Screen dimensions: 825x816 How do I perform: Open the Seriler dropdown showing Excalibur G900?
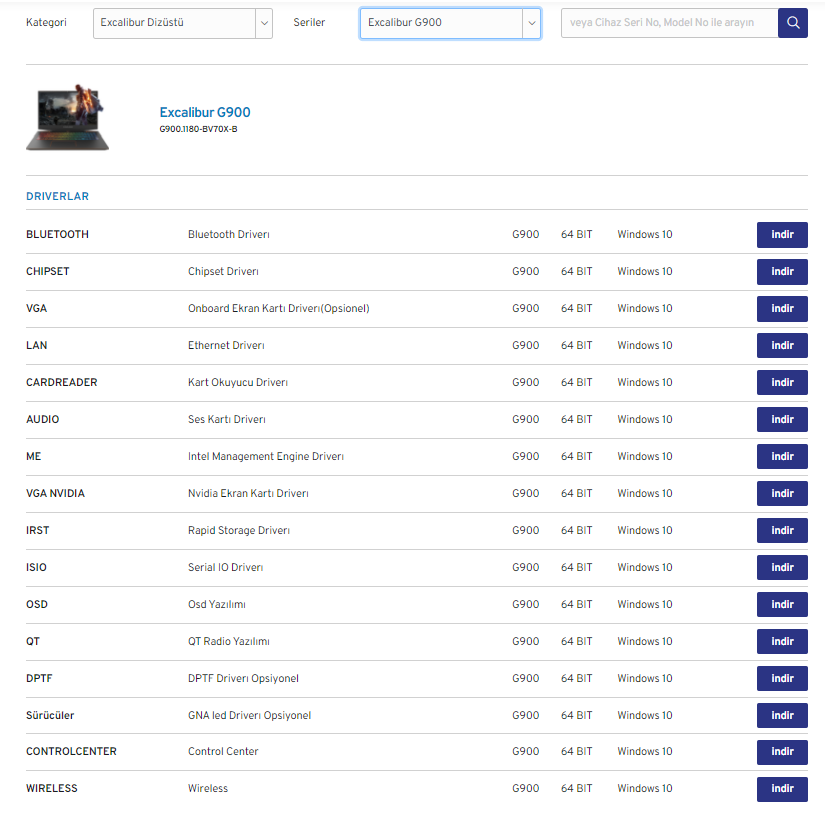tap(450, 23)
